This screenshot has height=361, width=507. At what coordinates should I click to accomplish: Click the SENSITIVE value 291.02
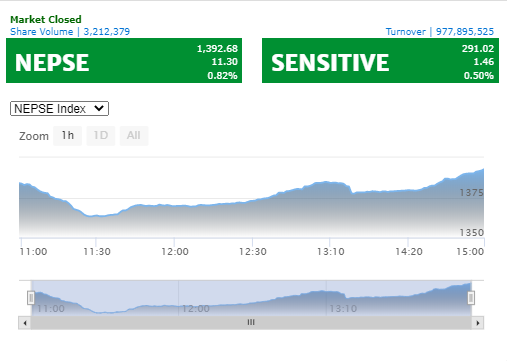pos(478,49)
